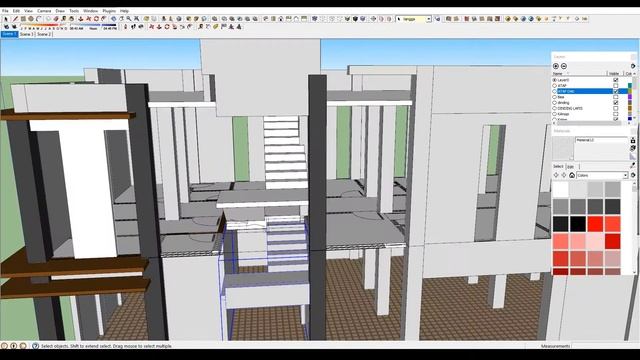Select the Tape Measure tool
The width and height of the screenshot is (640, 360).
[200, 27]
